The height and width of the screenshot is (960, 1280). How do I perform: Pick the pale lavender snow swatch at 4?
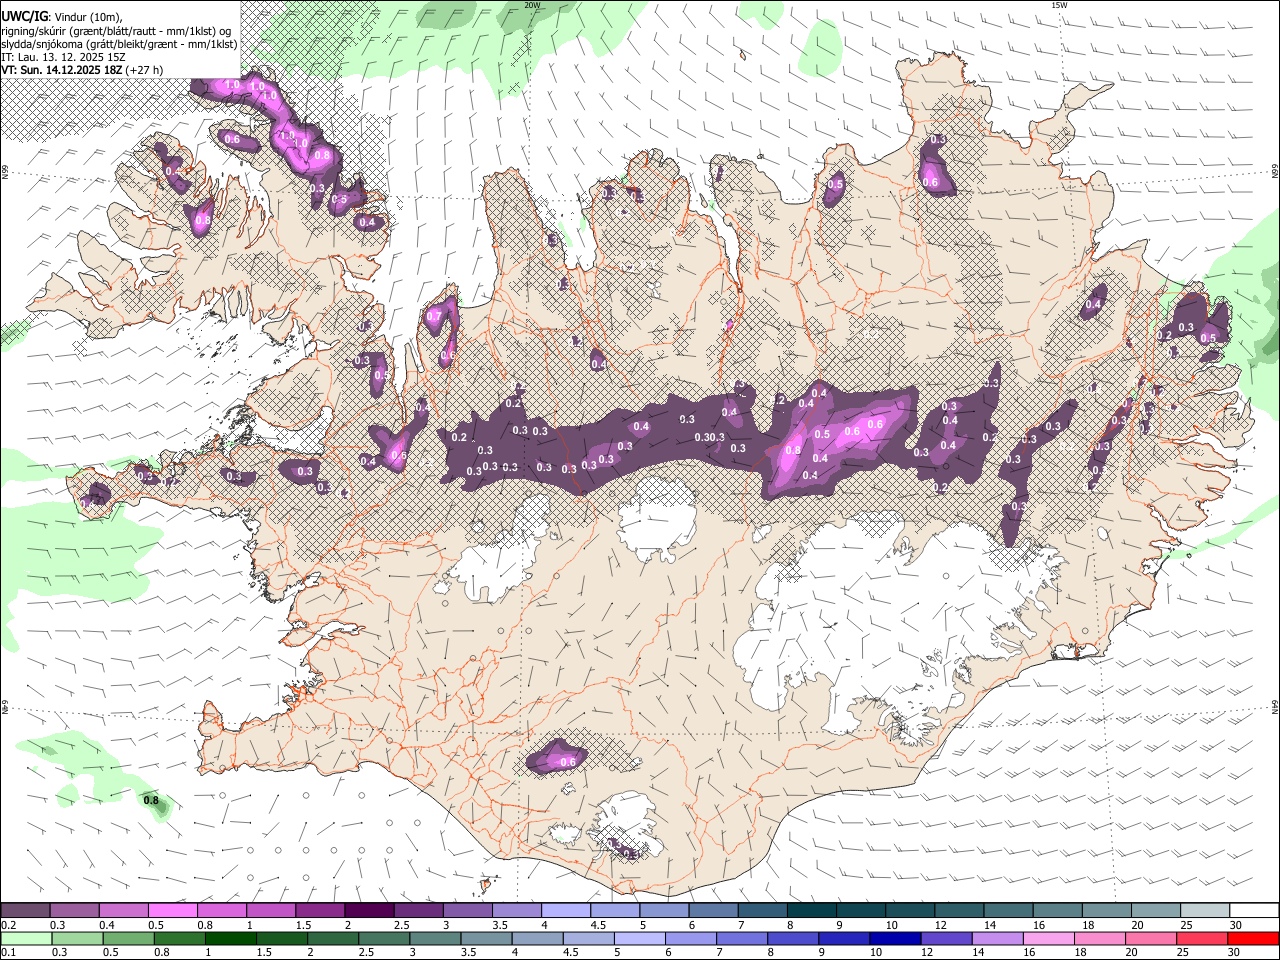(566, 911)
